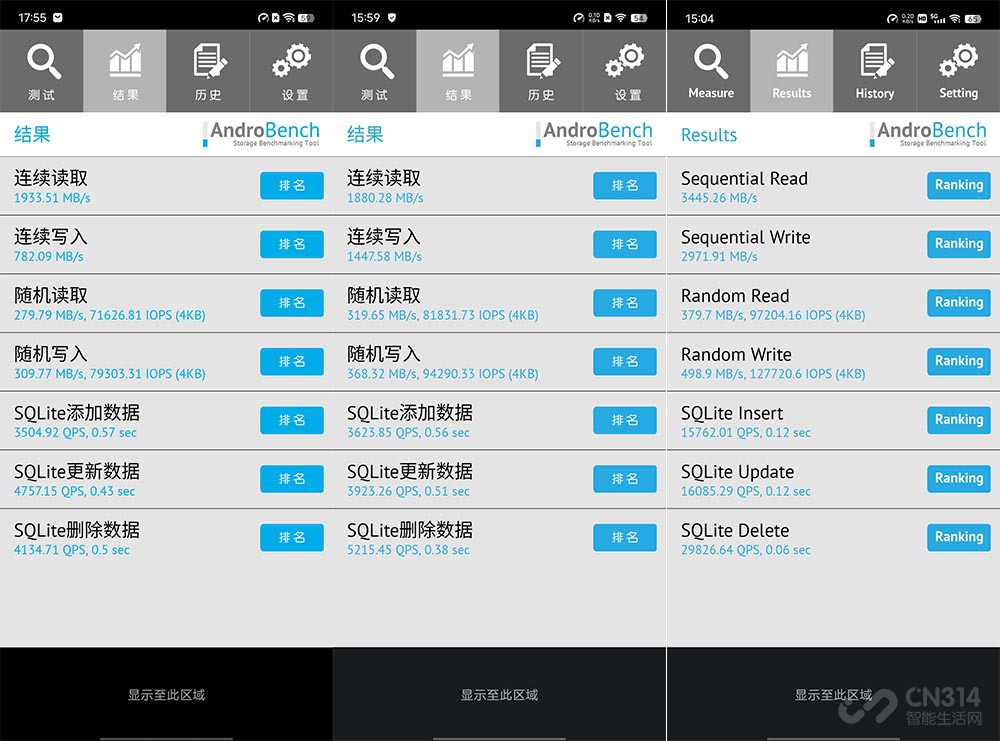Click Ranking button for Random Write

[x=958, y=361]
